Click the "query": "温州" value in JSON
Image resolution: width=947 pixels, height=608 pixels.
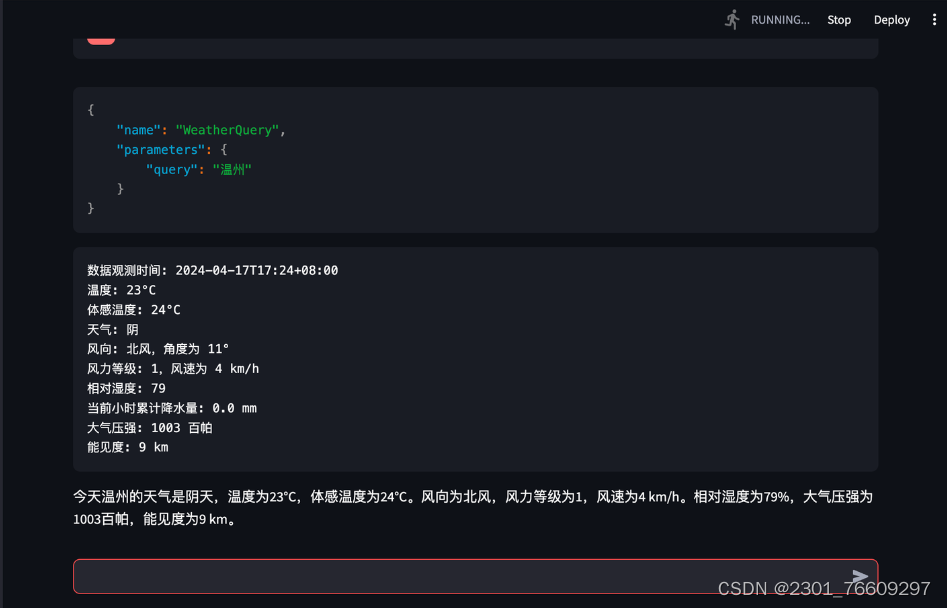point(232,169)
